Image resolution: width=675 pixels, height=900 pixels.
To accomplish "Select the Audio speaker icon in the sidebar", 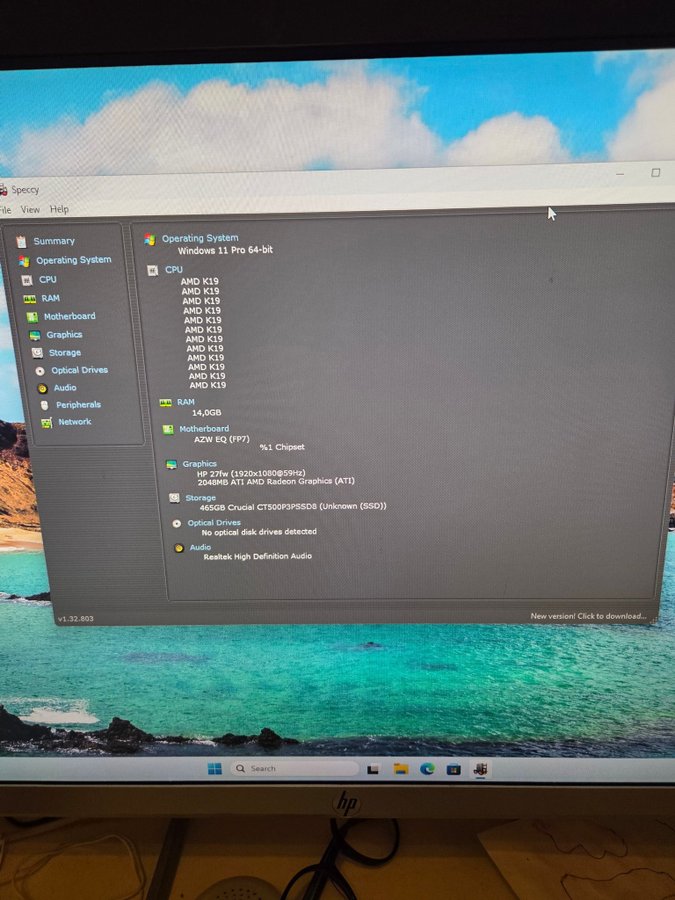I will (x=42, y=388).
